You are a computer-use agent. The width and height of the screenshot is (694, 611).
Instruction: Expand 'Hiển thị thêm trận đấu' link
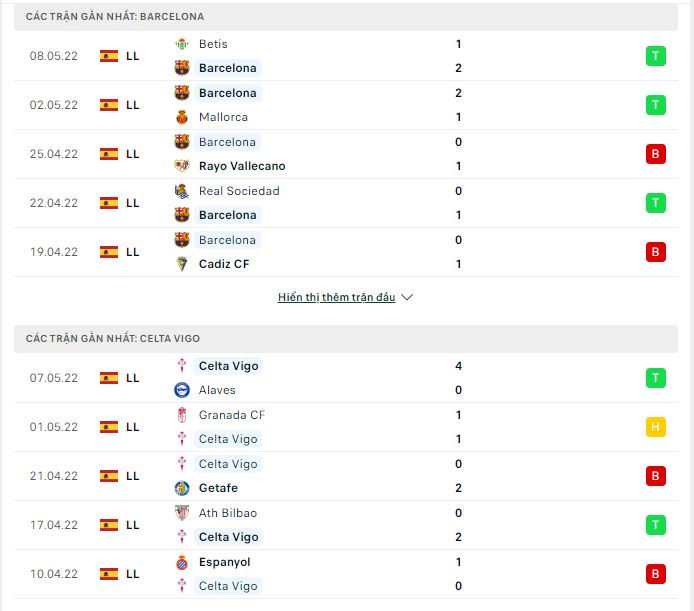[x=336, y=297]
